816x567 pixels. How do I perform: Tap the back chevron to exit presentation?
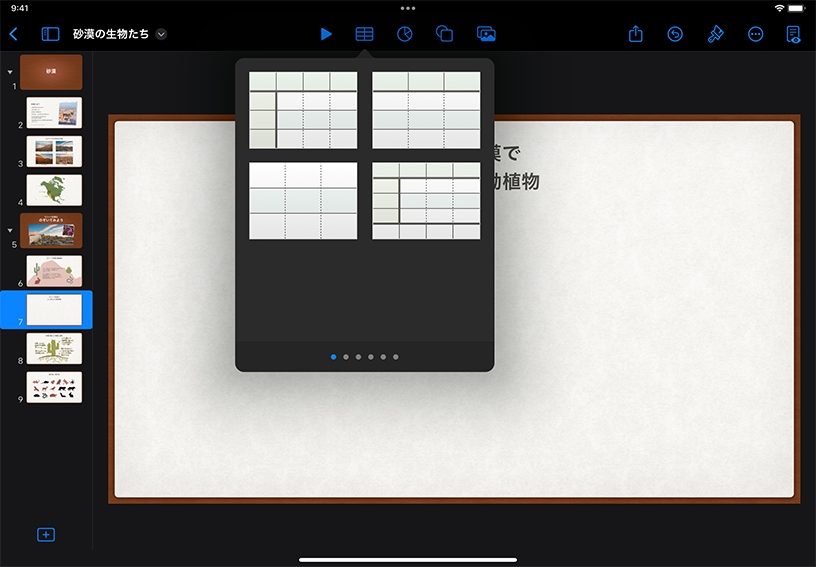(x=13, y=34)
